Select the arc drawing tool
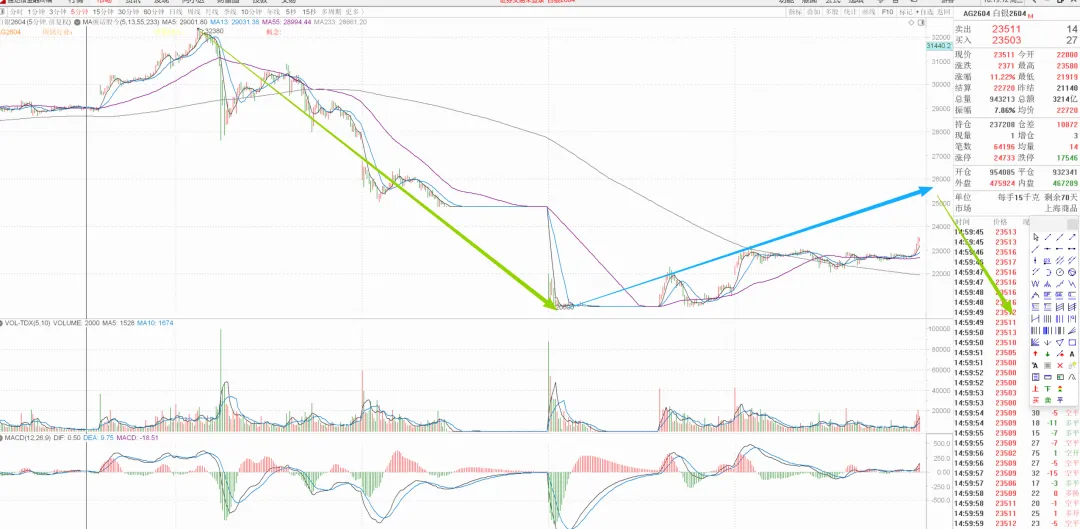 [1048, 272]
